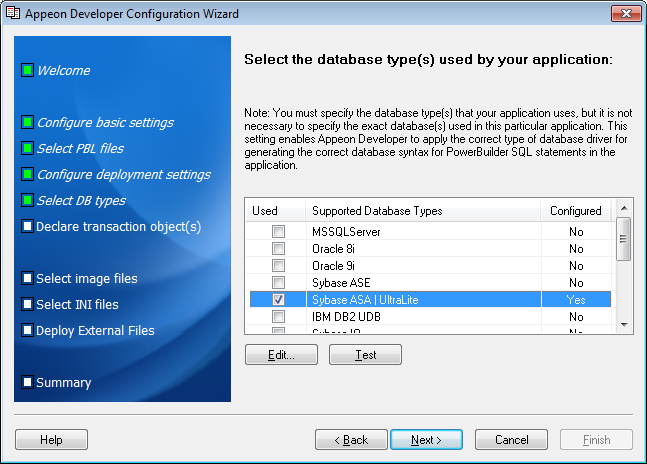The image size is (647, 464).
Task: Click green step marker beside Welcome
Action: (x=28, y=70)
